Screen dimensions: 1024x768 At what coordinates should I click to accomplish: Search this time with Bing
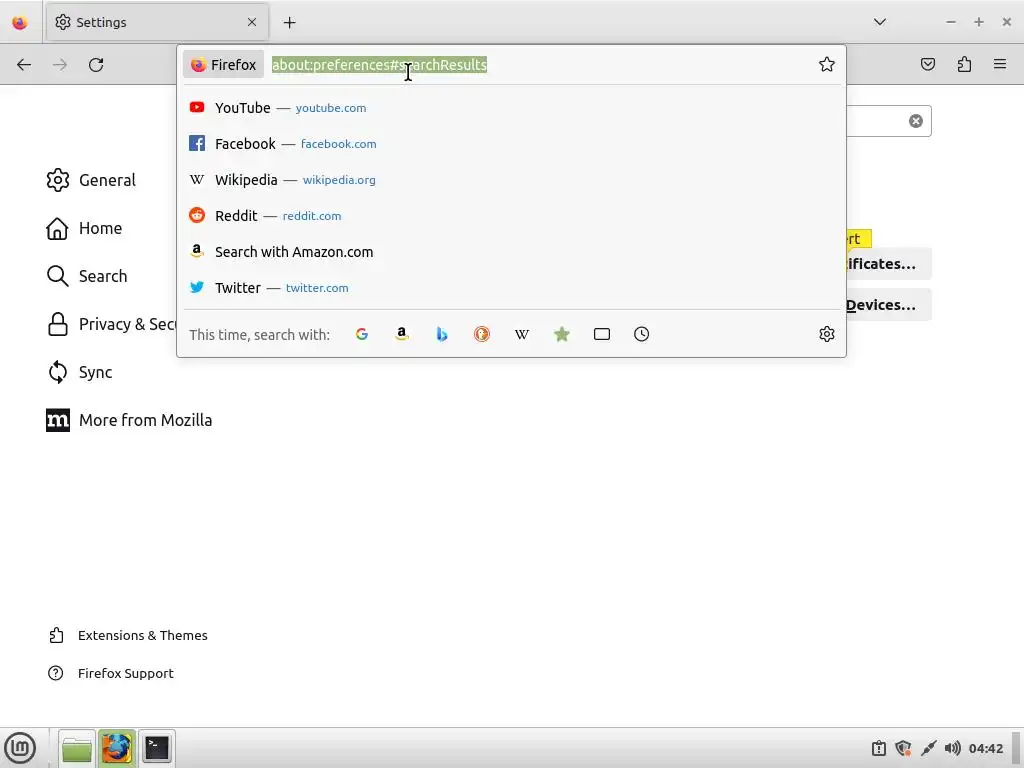click(x=441, y=334)
